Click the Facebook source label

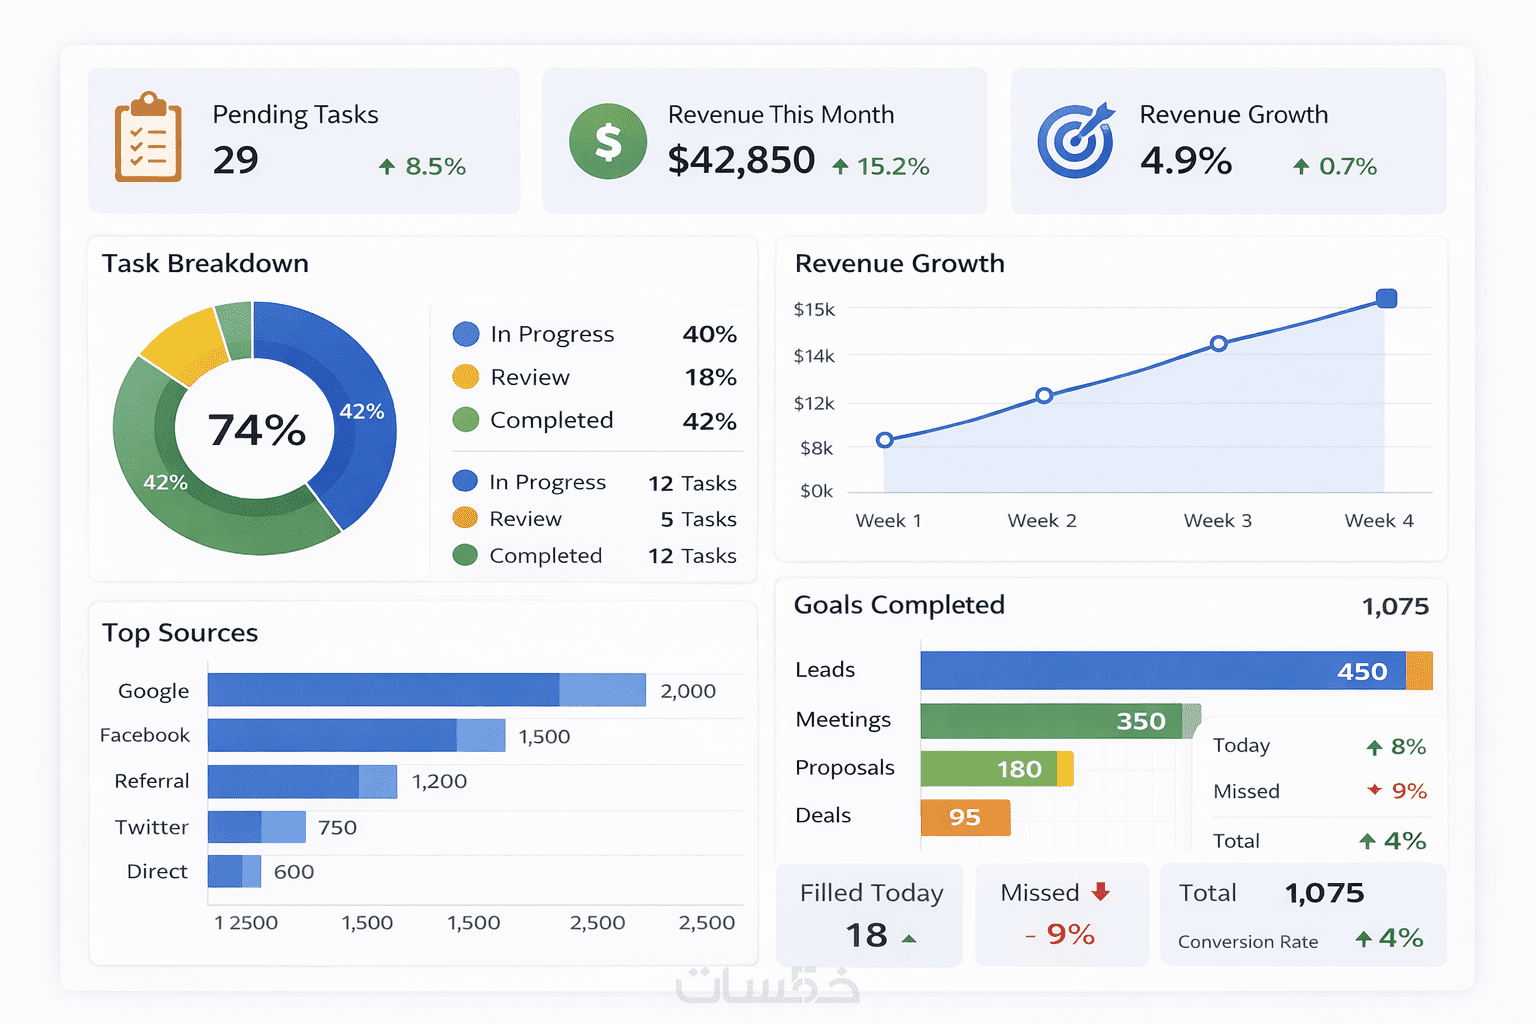click(x=145, y=735)
